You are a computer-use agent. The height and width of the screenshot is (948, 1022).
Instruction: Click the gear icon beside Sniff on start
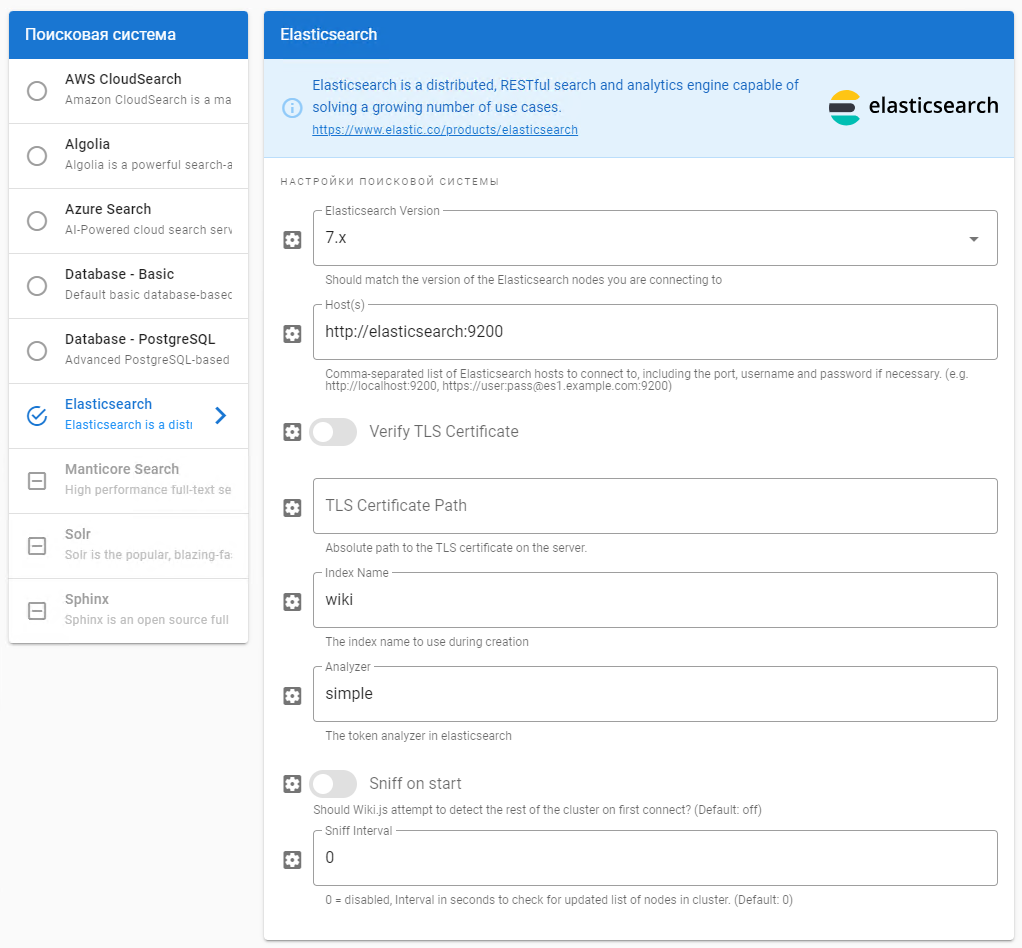[292, 784]
